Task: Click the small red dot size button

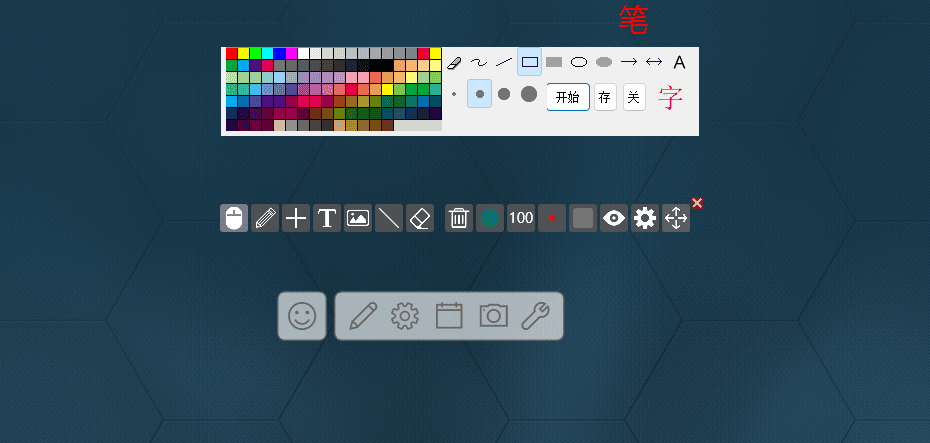Action: pyautogui.click(x=552, y=218)
